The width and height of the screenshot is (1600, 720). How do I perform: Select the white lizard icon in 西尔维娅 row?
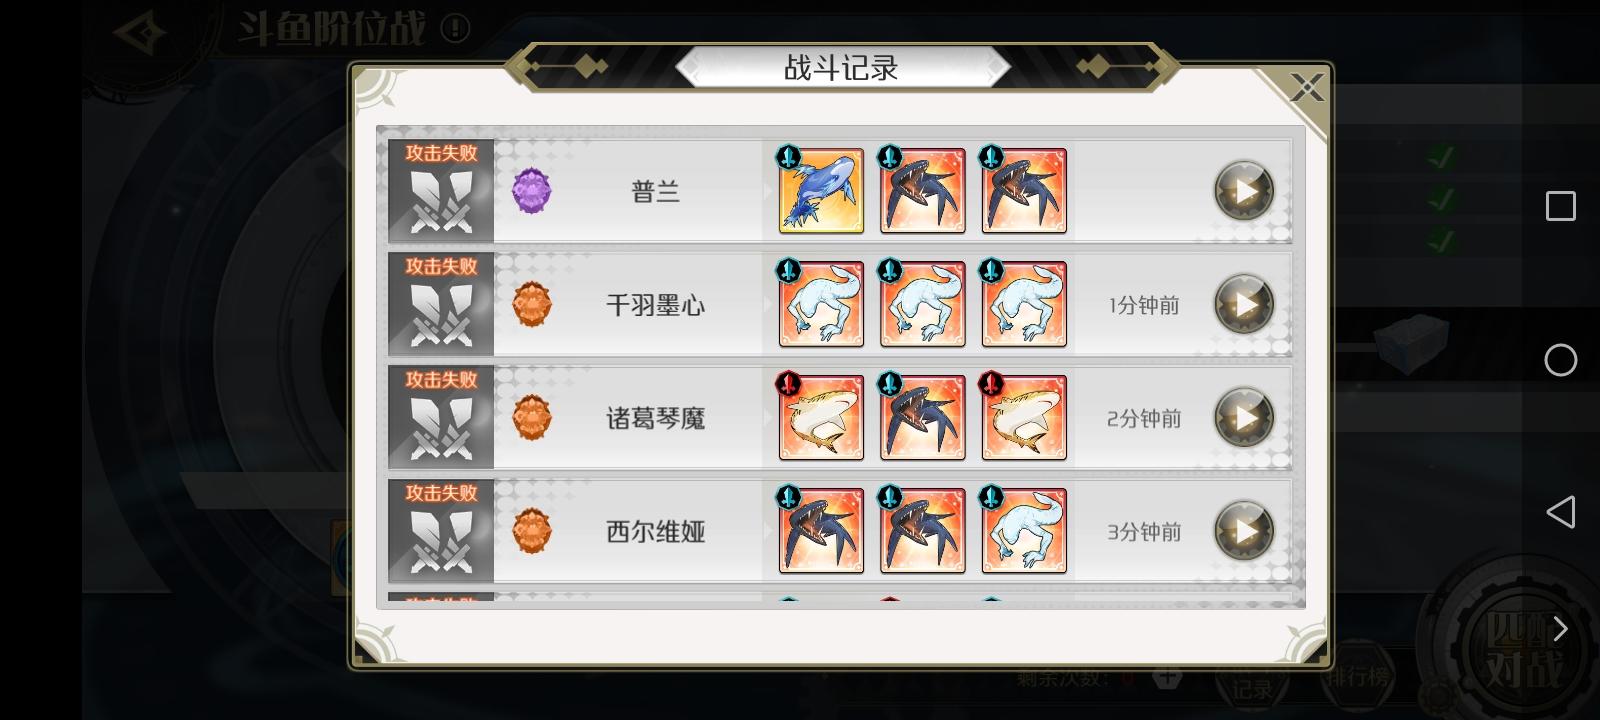tap(1024, 530)
